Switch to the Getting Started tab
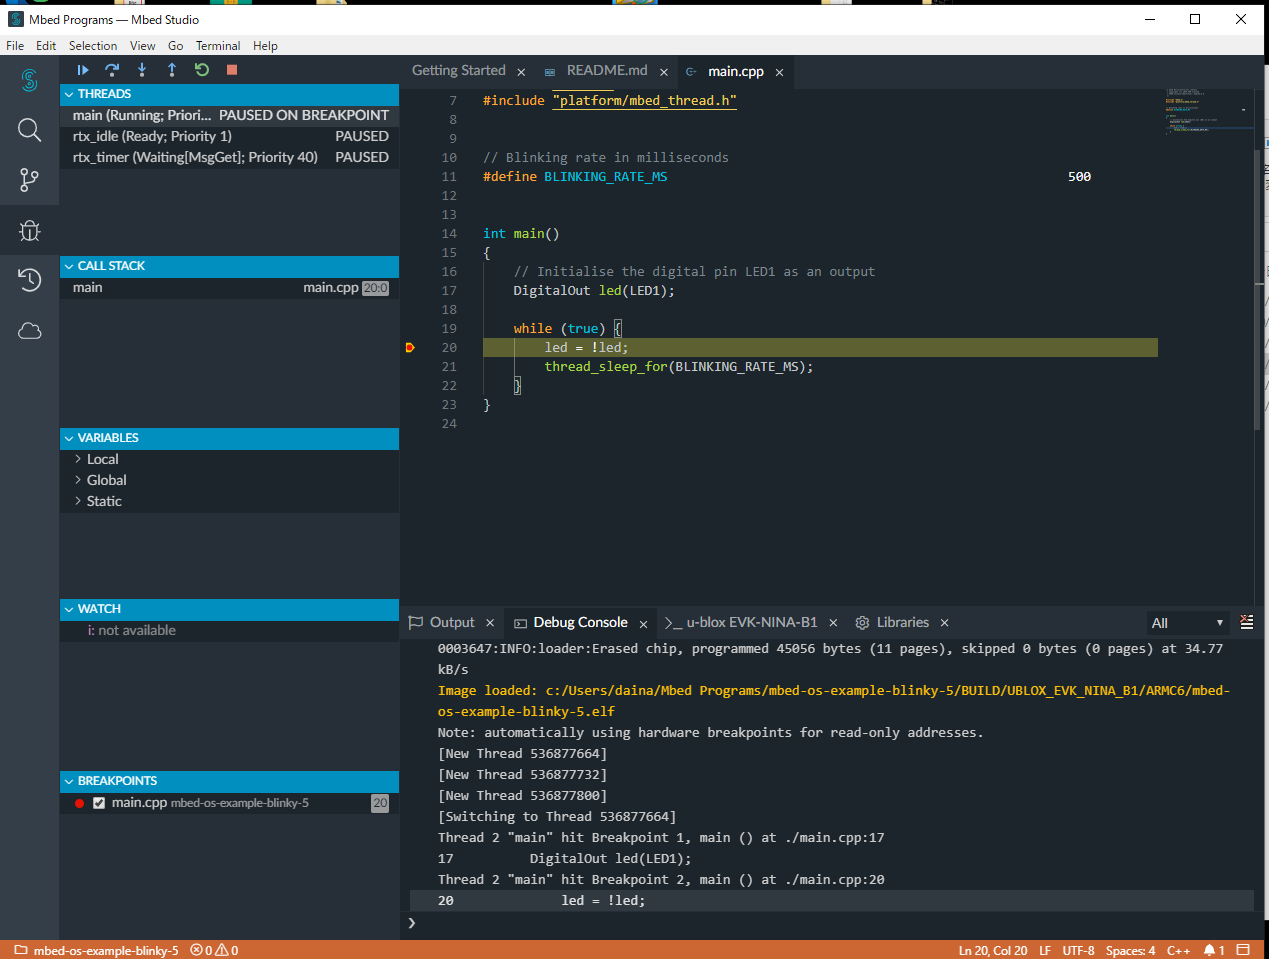Image resolution: width=1269 pixels, height=959 pixels. tap(459, 71)
